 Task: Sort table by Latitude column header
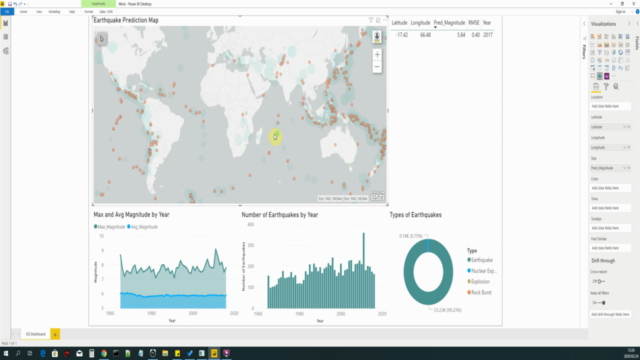tap(399, 23)
